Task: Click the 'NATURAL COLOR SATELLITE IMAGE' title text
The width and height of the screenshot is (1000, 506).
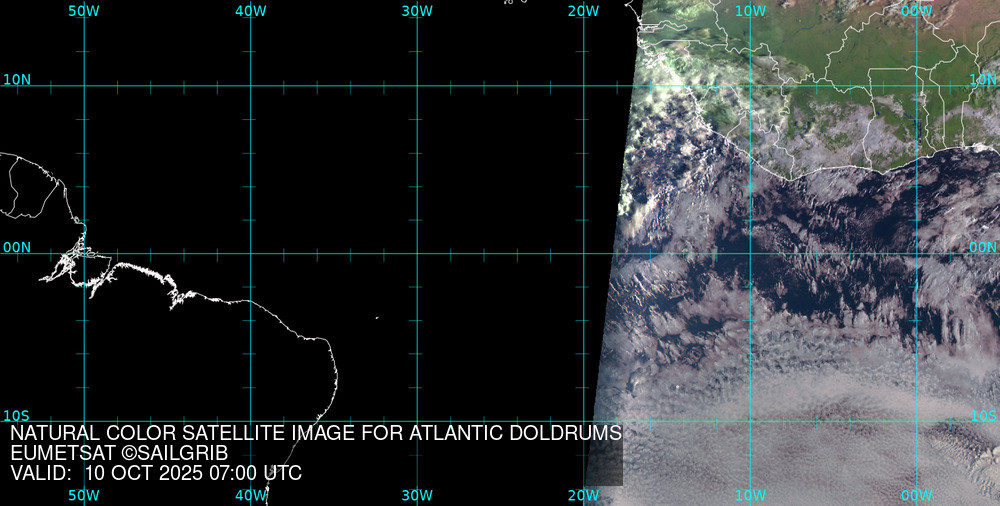Action: point(316,434)
